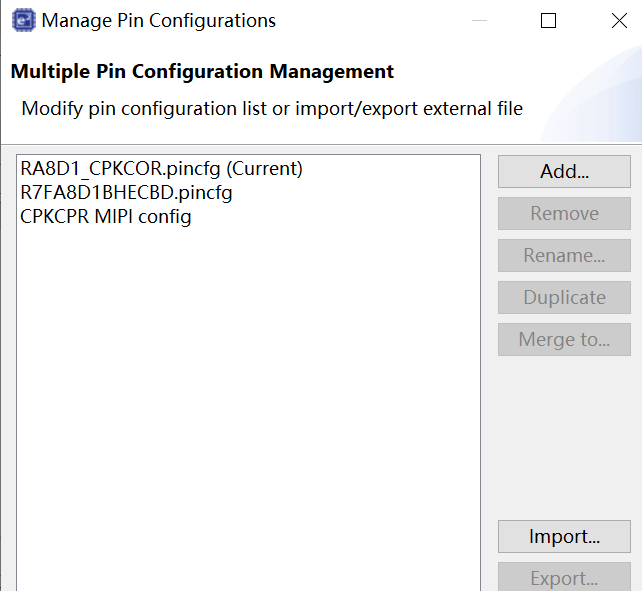The width and height of the screenshot is (642, 591).
Task: Click the e2 studio app icon in title bar
Action: 23,20
